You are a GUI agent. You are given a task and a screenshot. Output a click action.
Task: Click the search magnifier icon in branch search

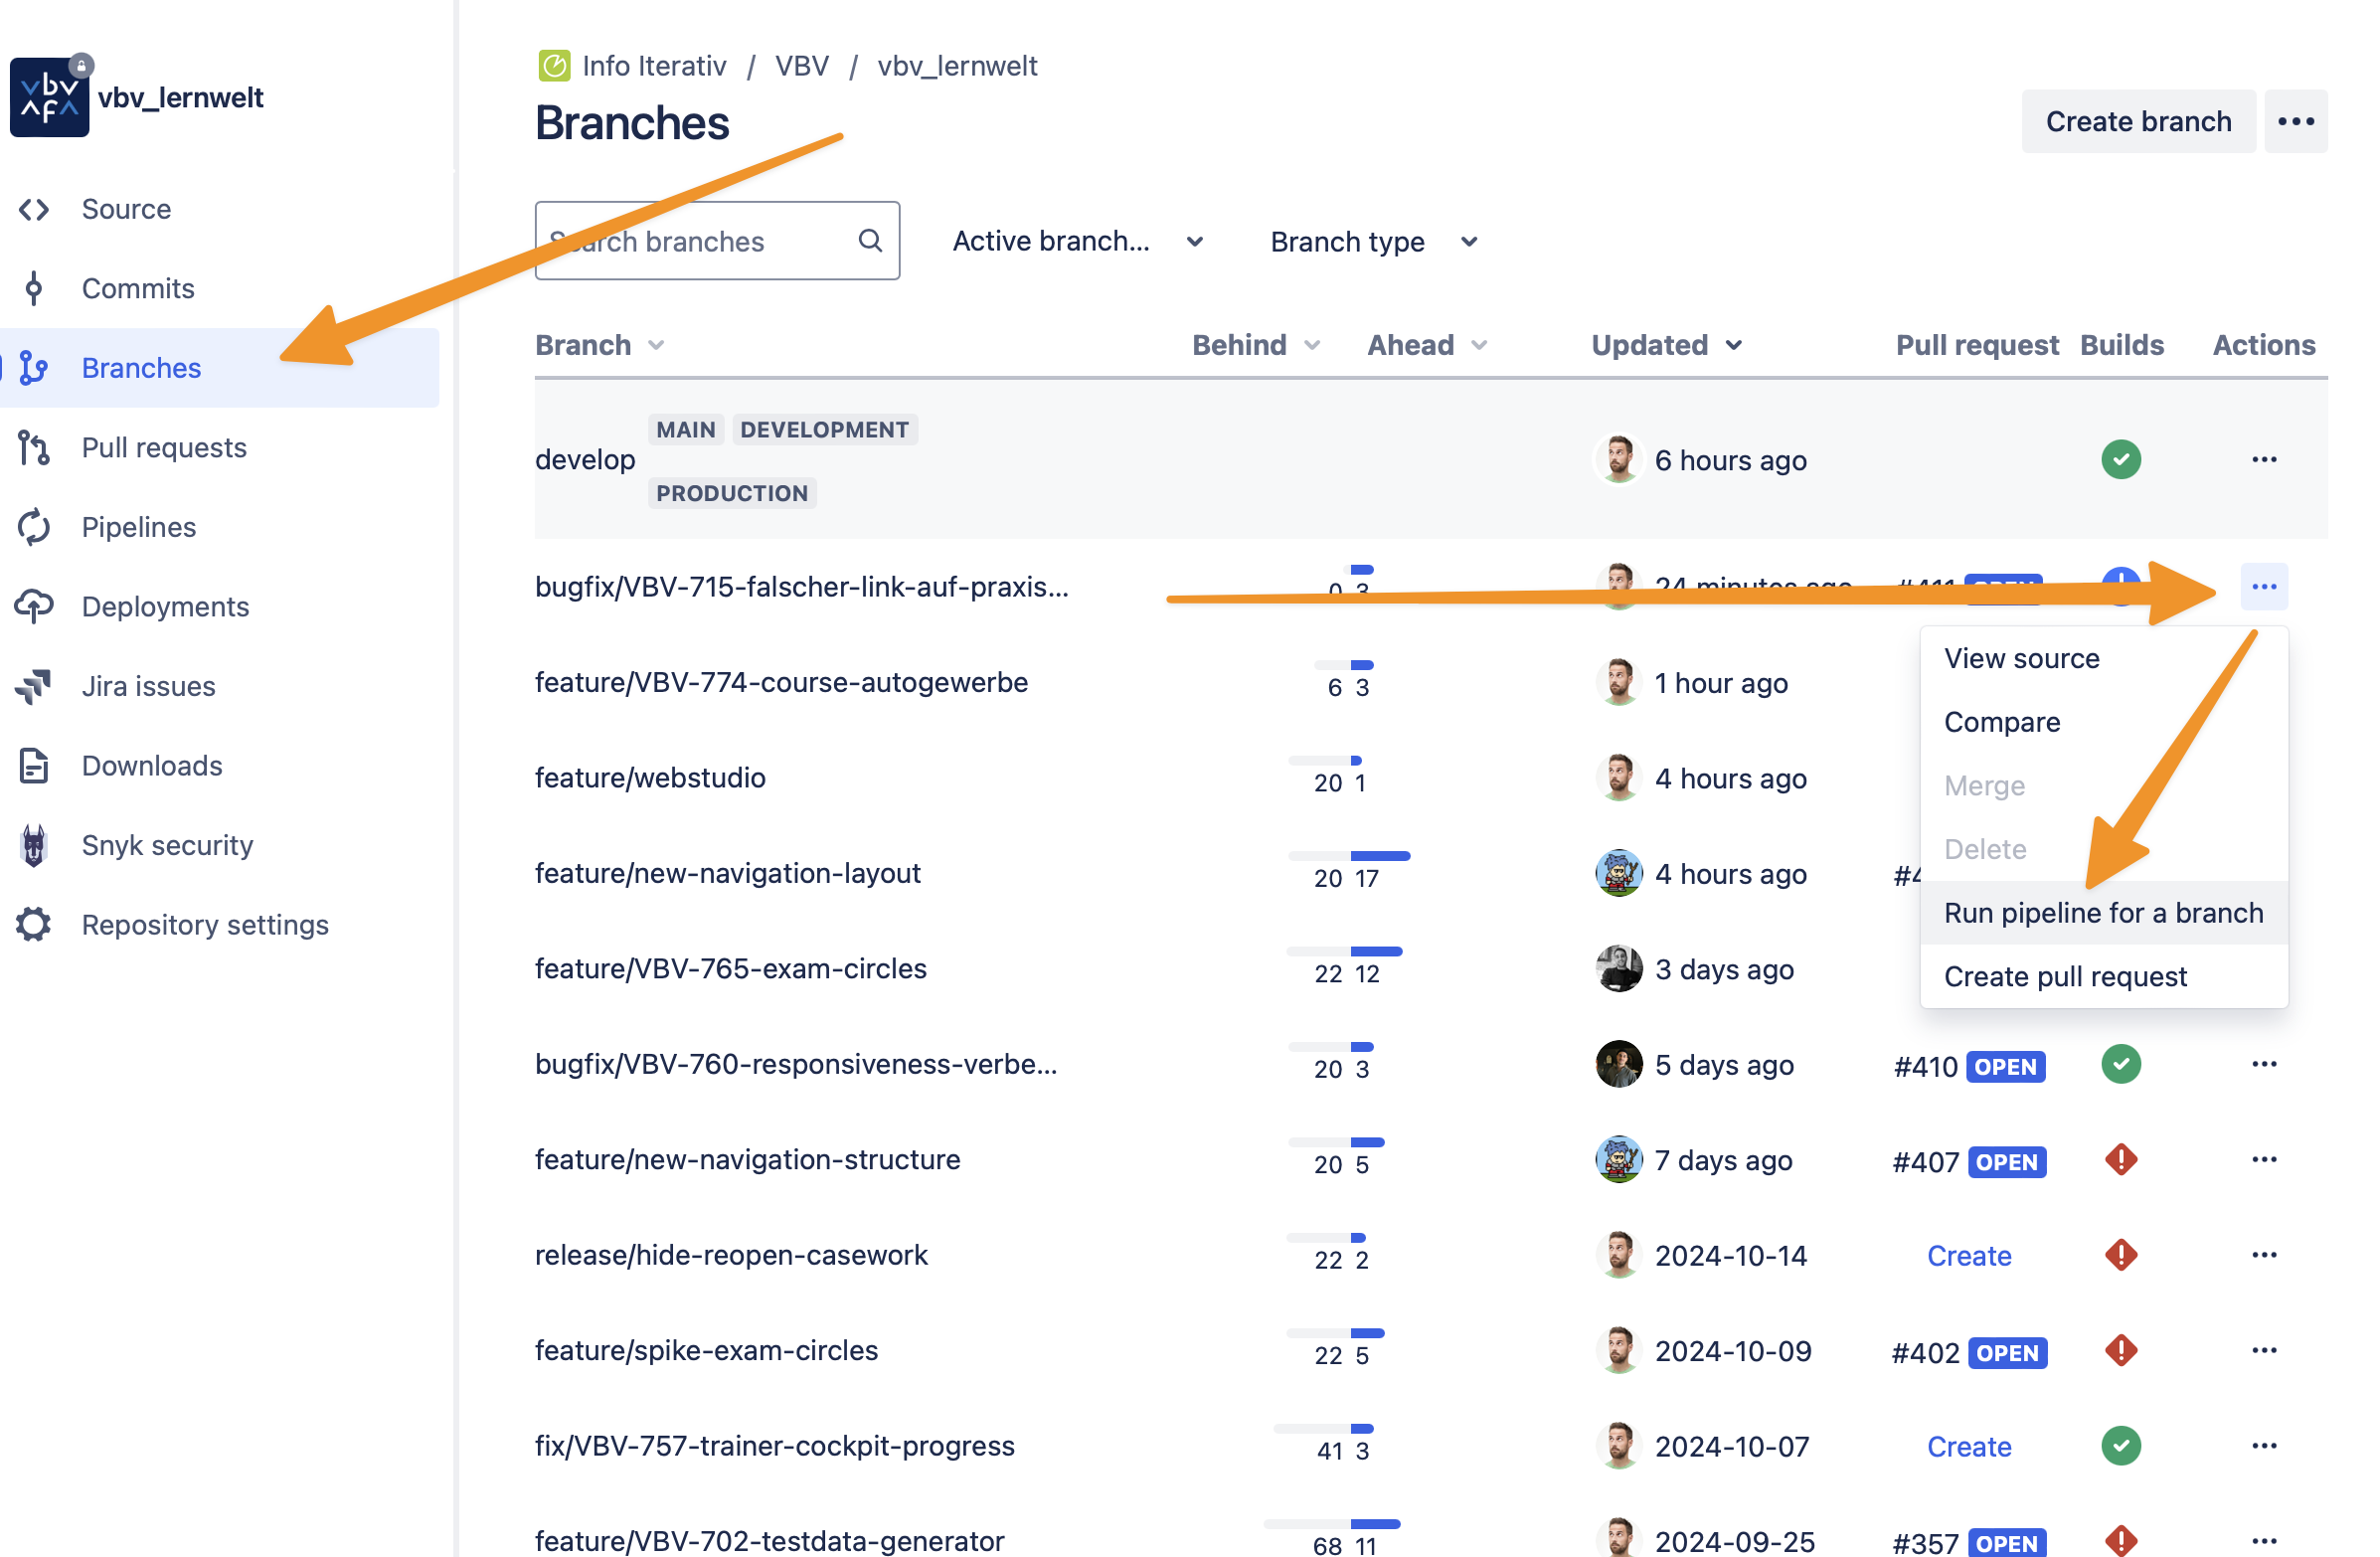pyautogui.click(x=870, y=241)
